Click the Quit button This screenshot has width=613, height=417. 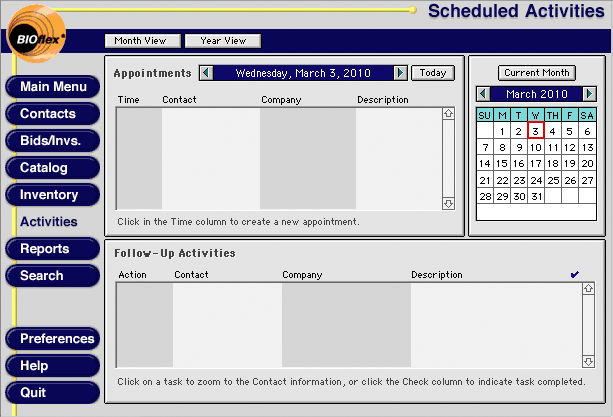pyautogui.click(x=53, y=392)
